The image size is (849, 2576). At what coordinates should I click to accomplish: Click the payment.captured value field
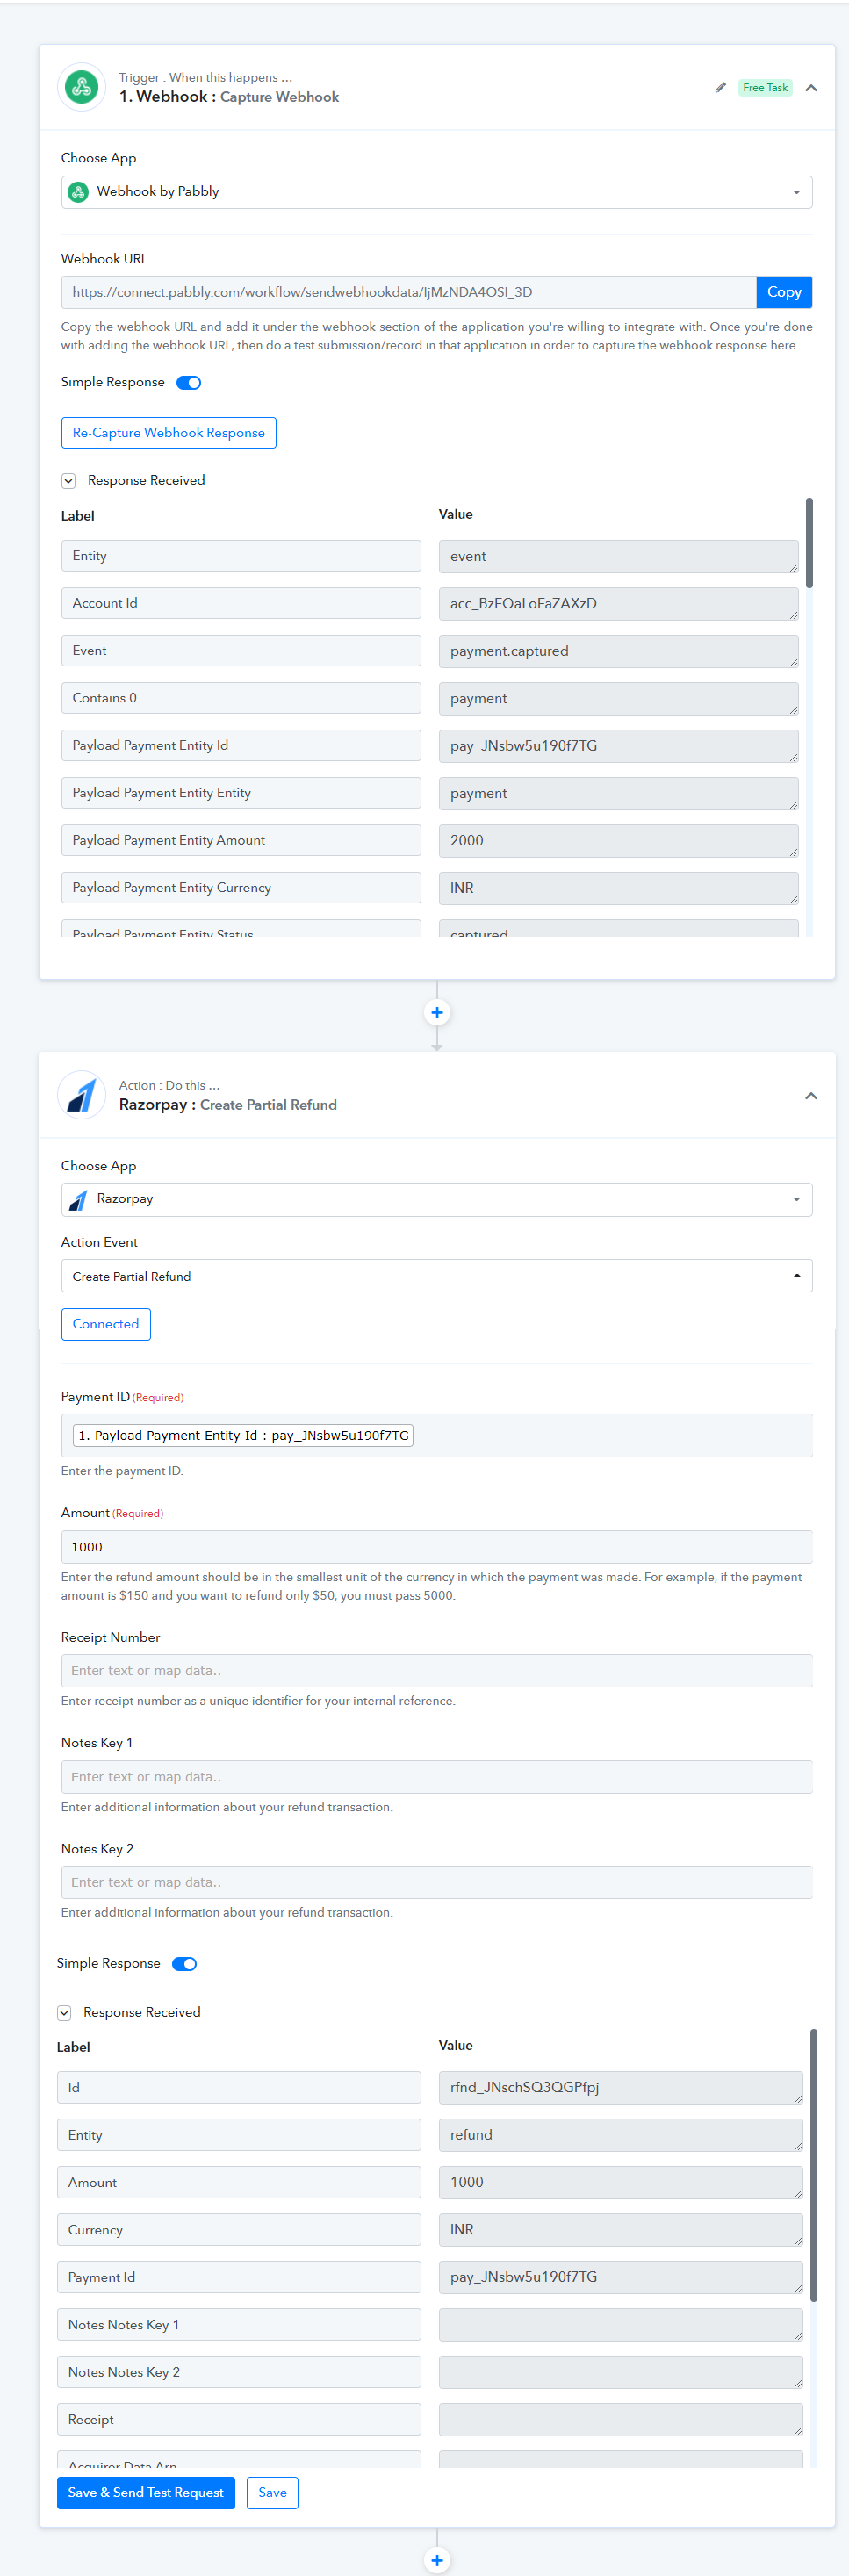[x=619, y=651]
